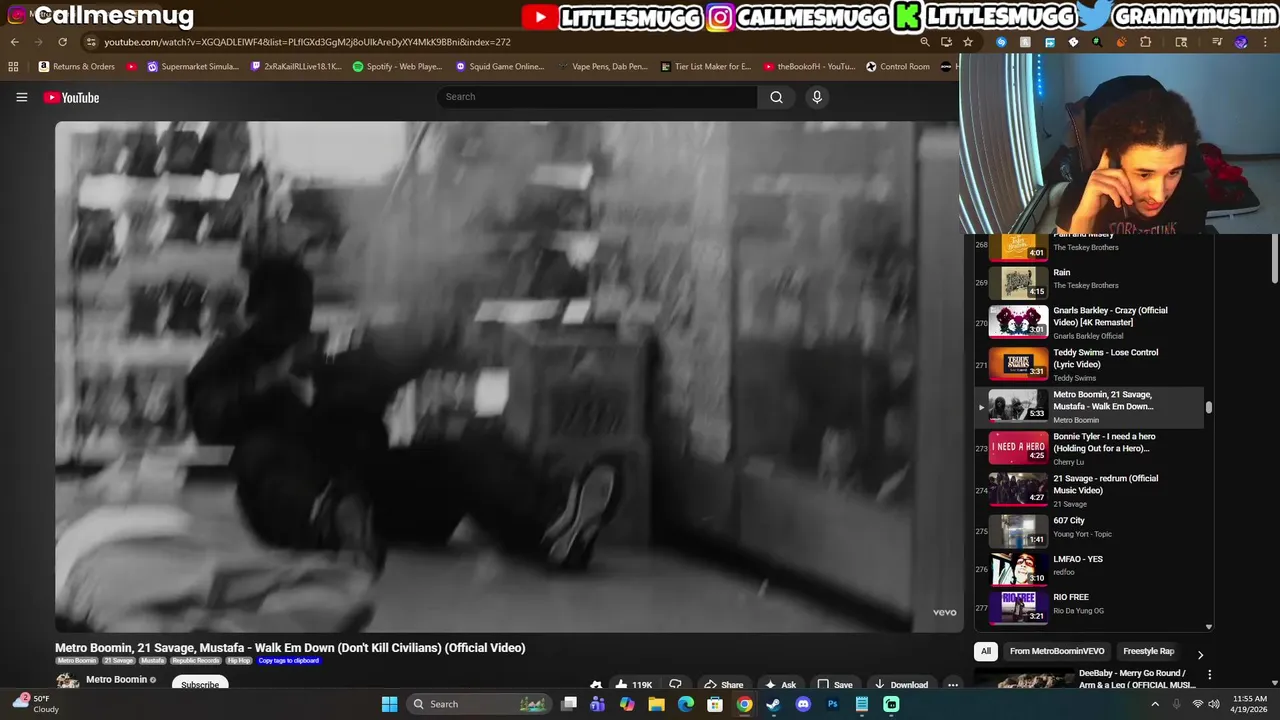Image resolution: width=1280 pixels, height=720 pixels.
Task: Download the video
Action: (900, 685)
